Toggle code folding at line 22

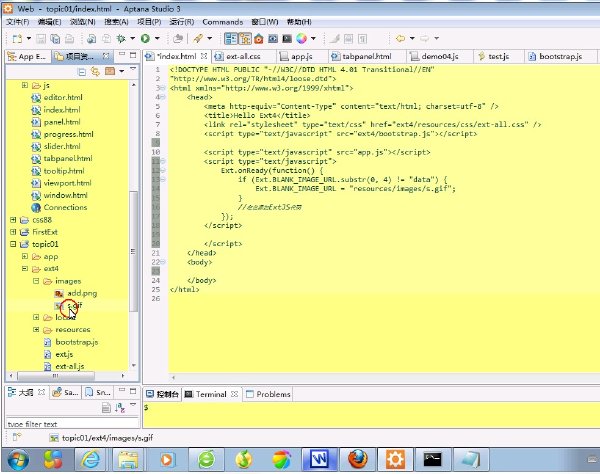(x=163, y=262)
